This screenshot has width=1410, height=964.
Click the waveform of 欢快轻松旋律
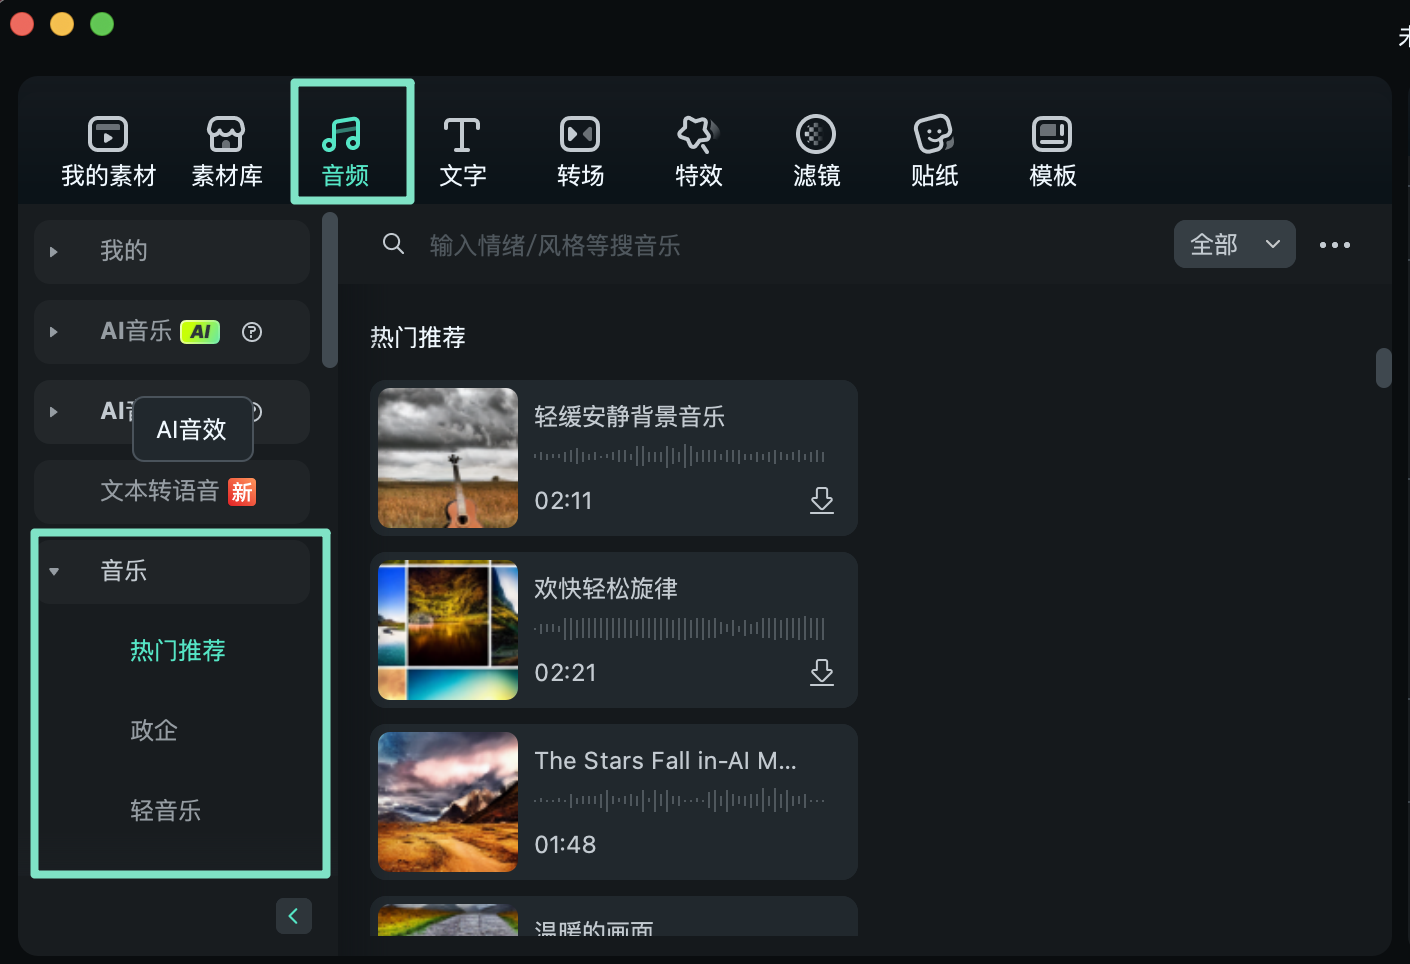pos(680,628)
